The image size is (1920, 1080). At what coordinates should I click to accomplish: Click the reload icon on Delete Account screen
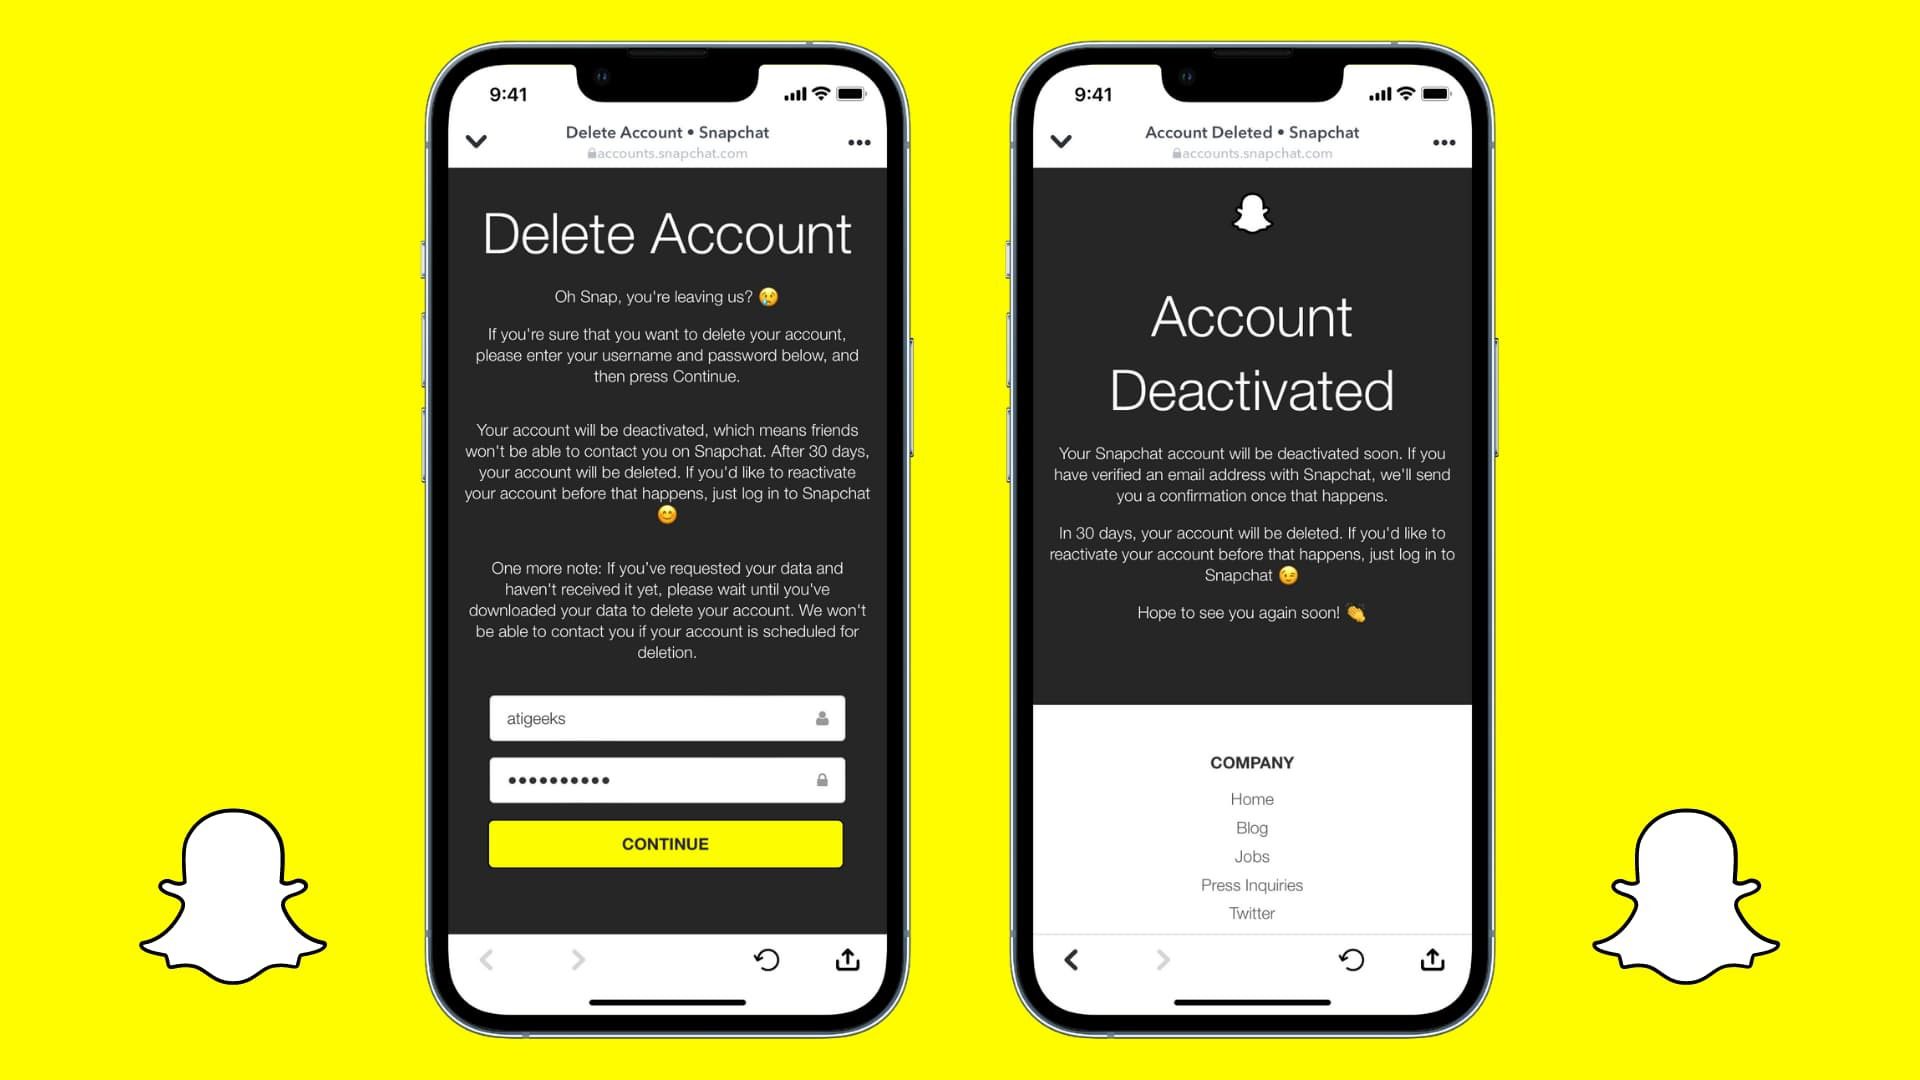765,960
